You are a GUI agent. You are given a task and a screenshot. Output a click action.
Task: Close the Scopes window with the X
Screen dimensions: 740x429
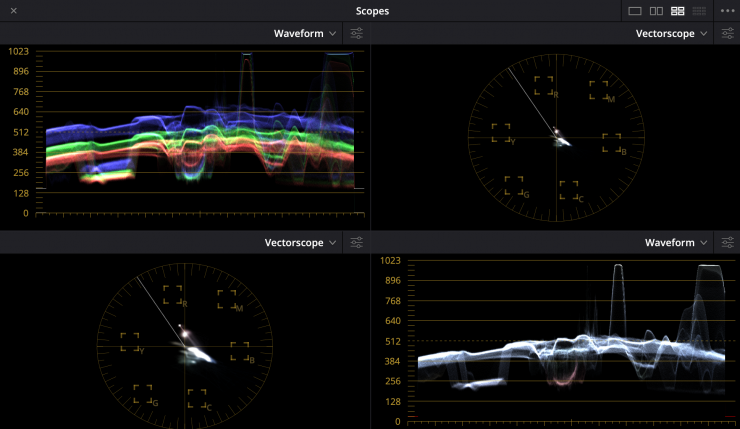[13, 11]
